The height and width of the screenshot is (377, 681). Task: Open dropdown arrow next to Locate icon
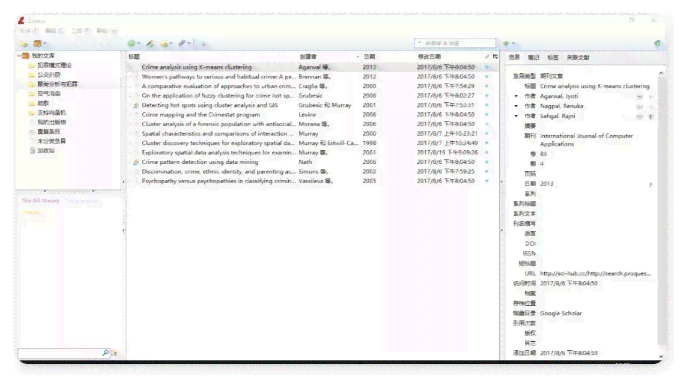(513, 43)
